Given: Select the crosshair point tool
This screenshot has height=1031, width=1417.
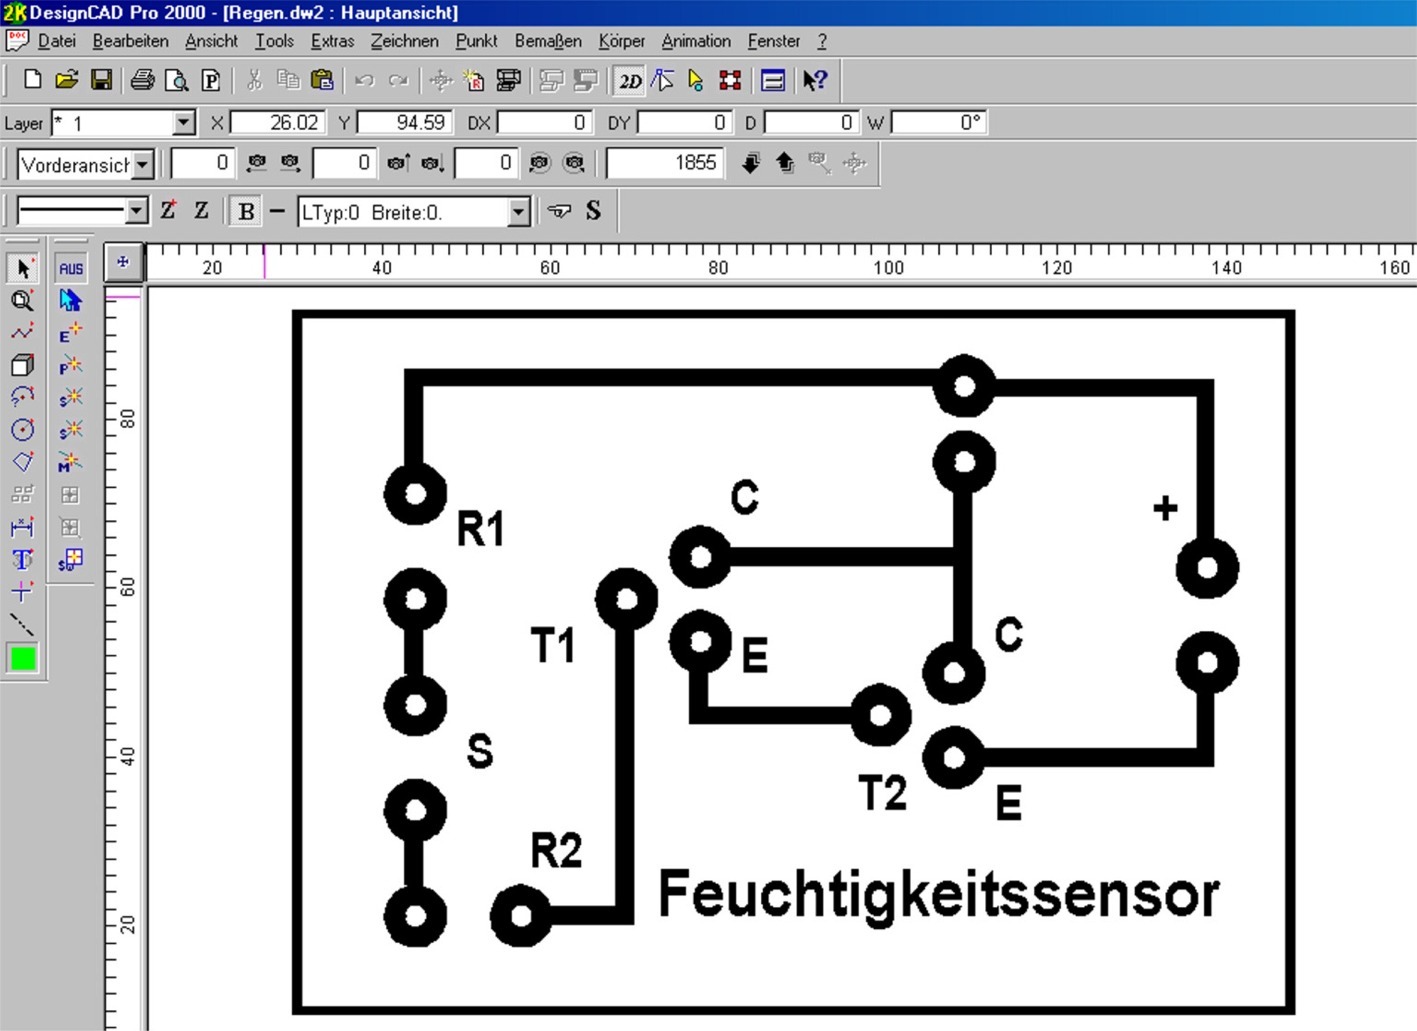Looking at the screenshot, I should (22, 592).
